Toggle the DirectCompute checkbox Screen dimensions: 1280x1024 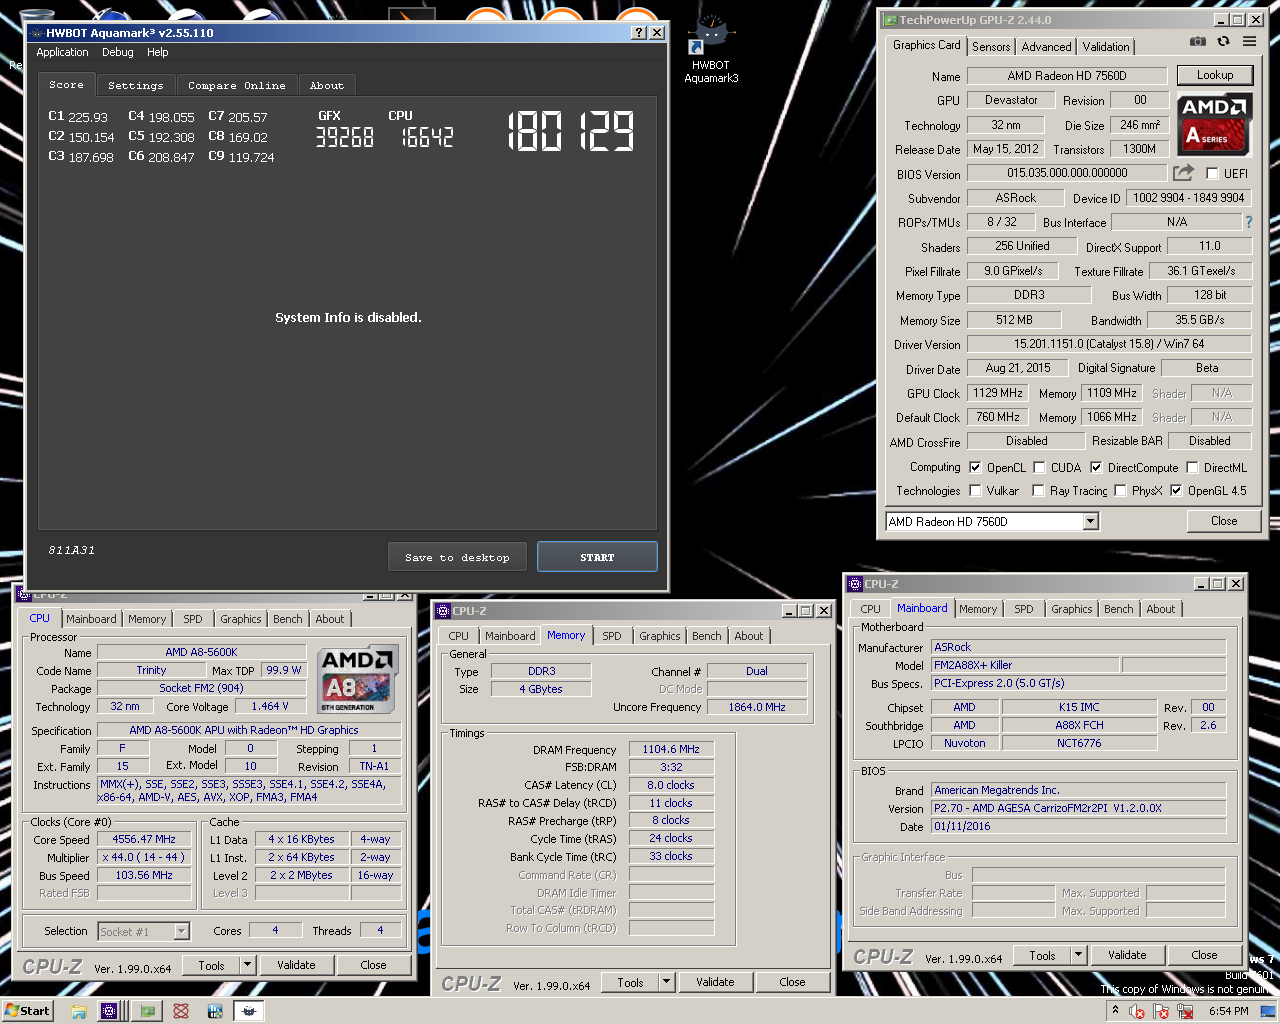click(1096, 467)
